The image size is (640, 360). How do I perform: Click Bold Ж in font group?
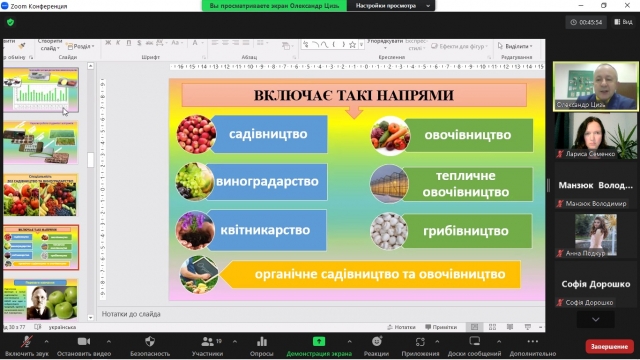(x=108, y=43)
